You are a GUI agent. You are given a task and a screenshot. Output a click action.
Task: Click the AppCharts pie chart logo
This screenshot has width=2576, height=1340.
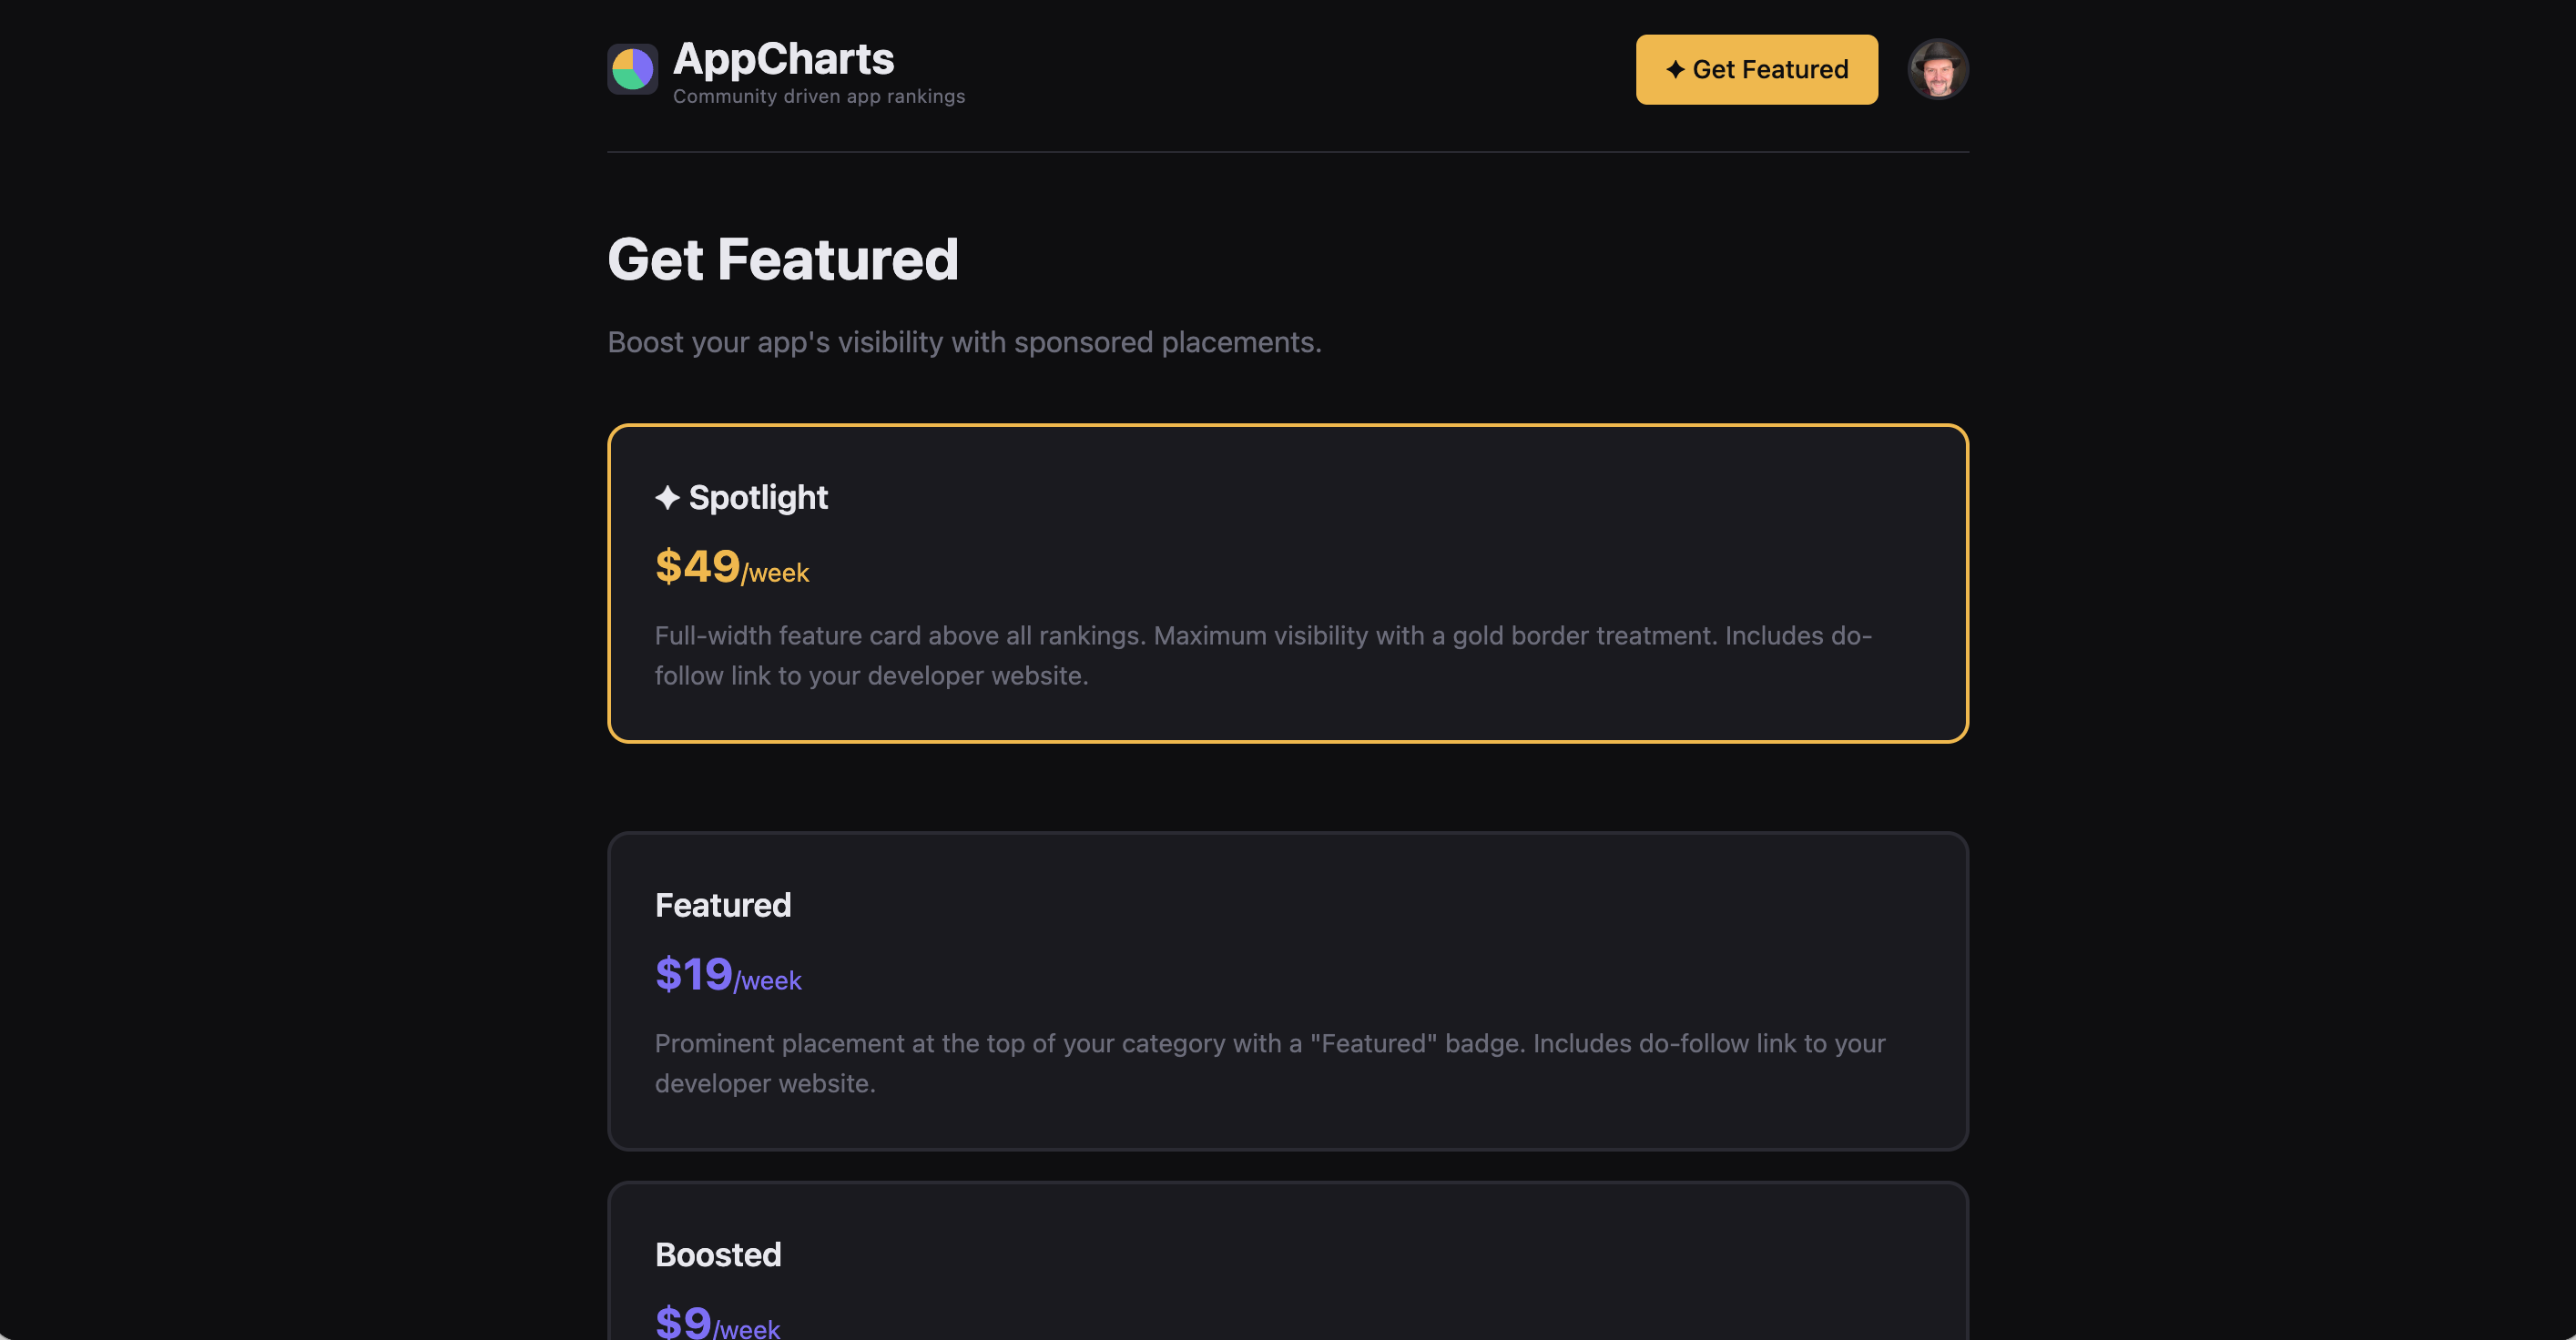[632, 69]
